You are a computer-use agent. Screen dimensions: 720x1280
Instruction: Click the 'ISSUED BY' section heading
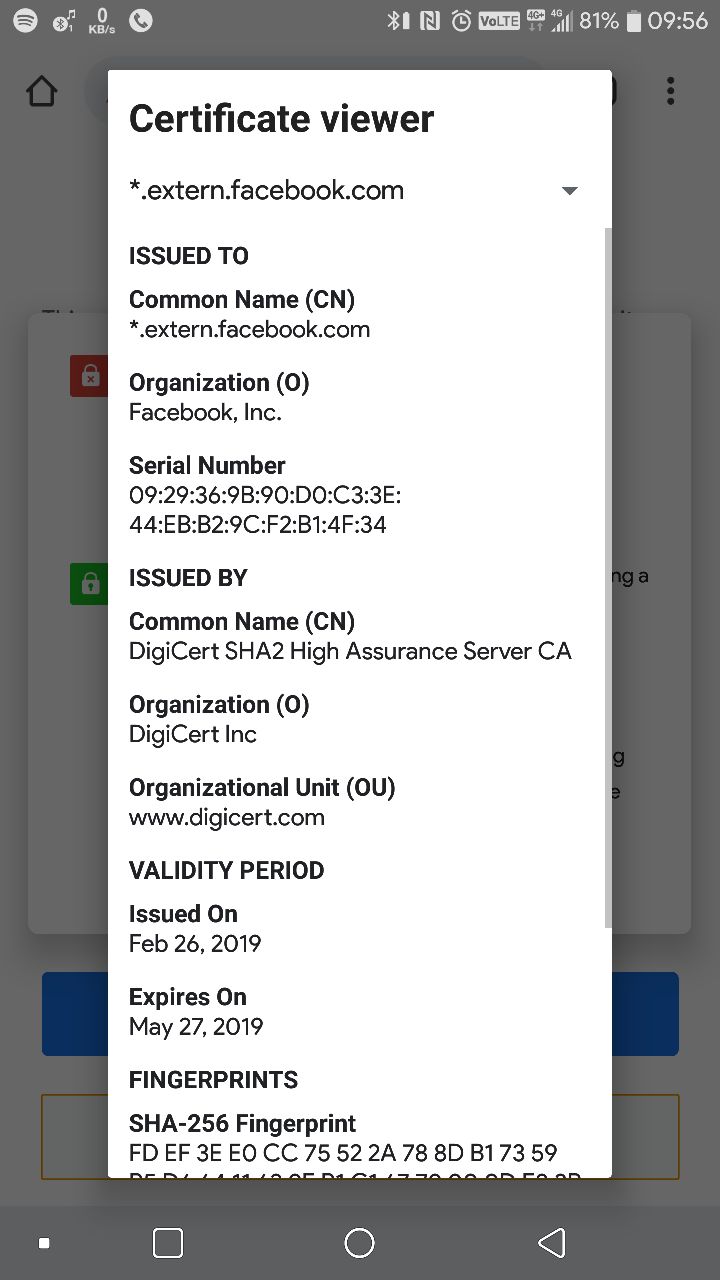coord(188,578)
